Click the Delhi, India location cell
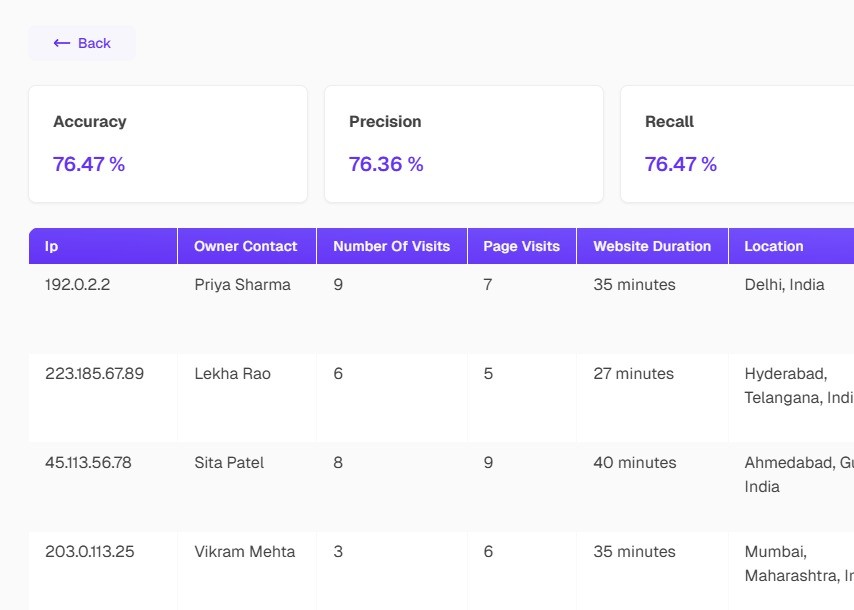 [791, 309]
